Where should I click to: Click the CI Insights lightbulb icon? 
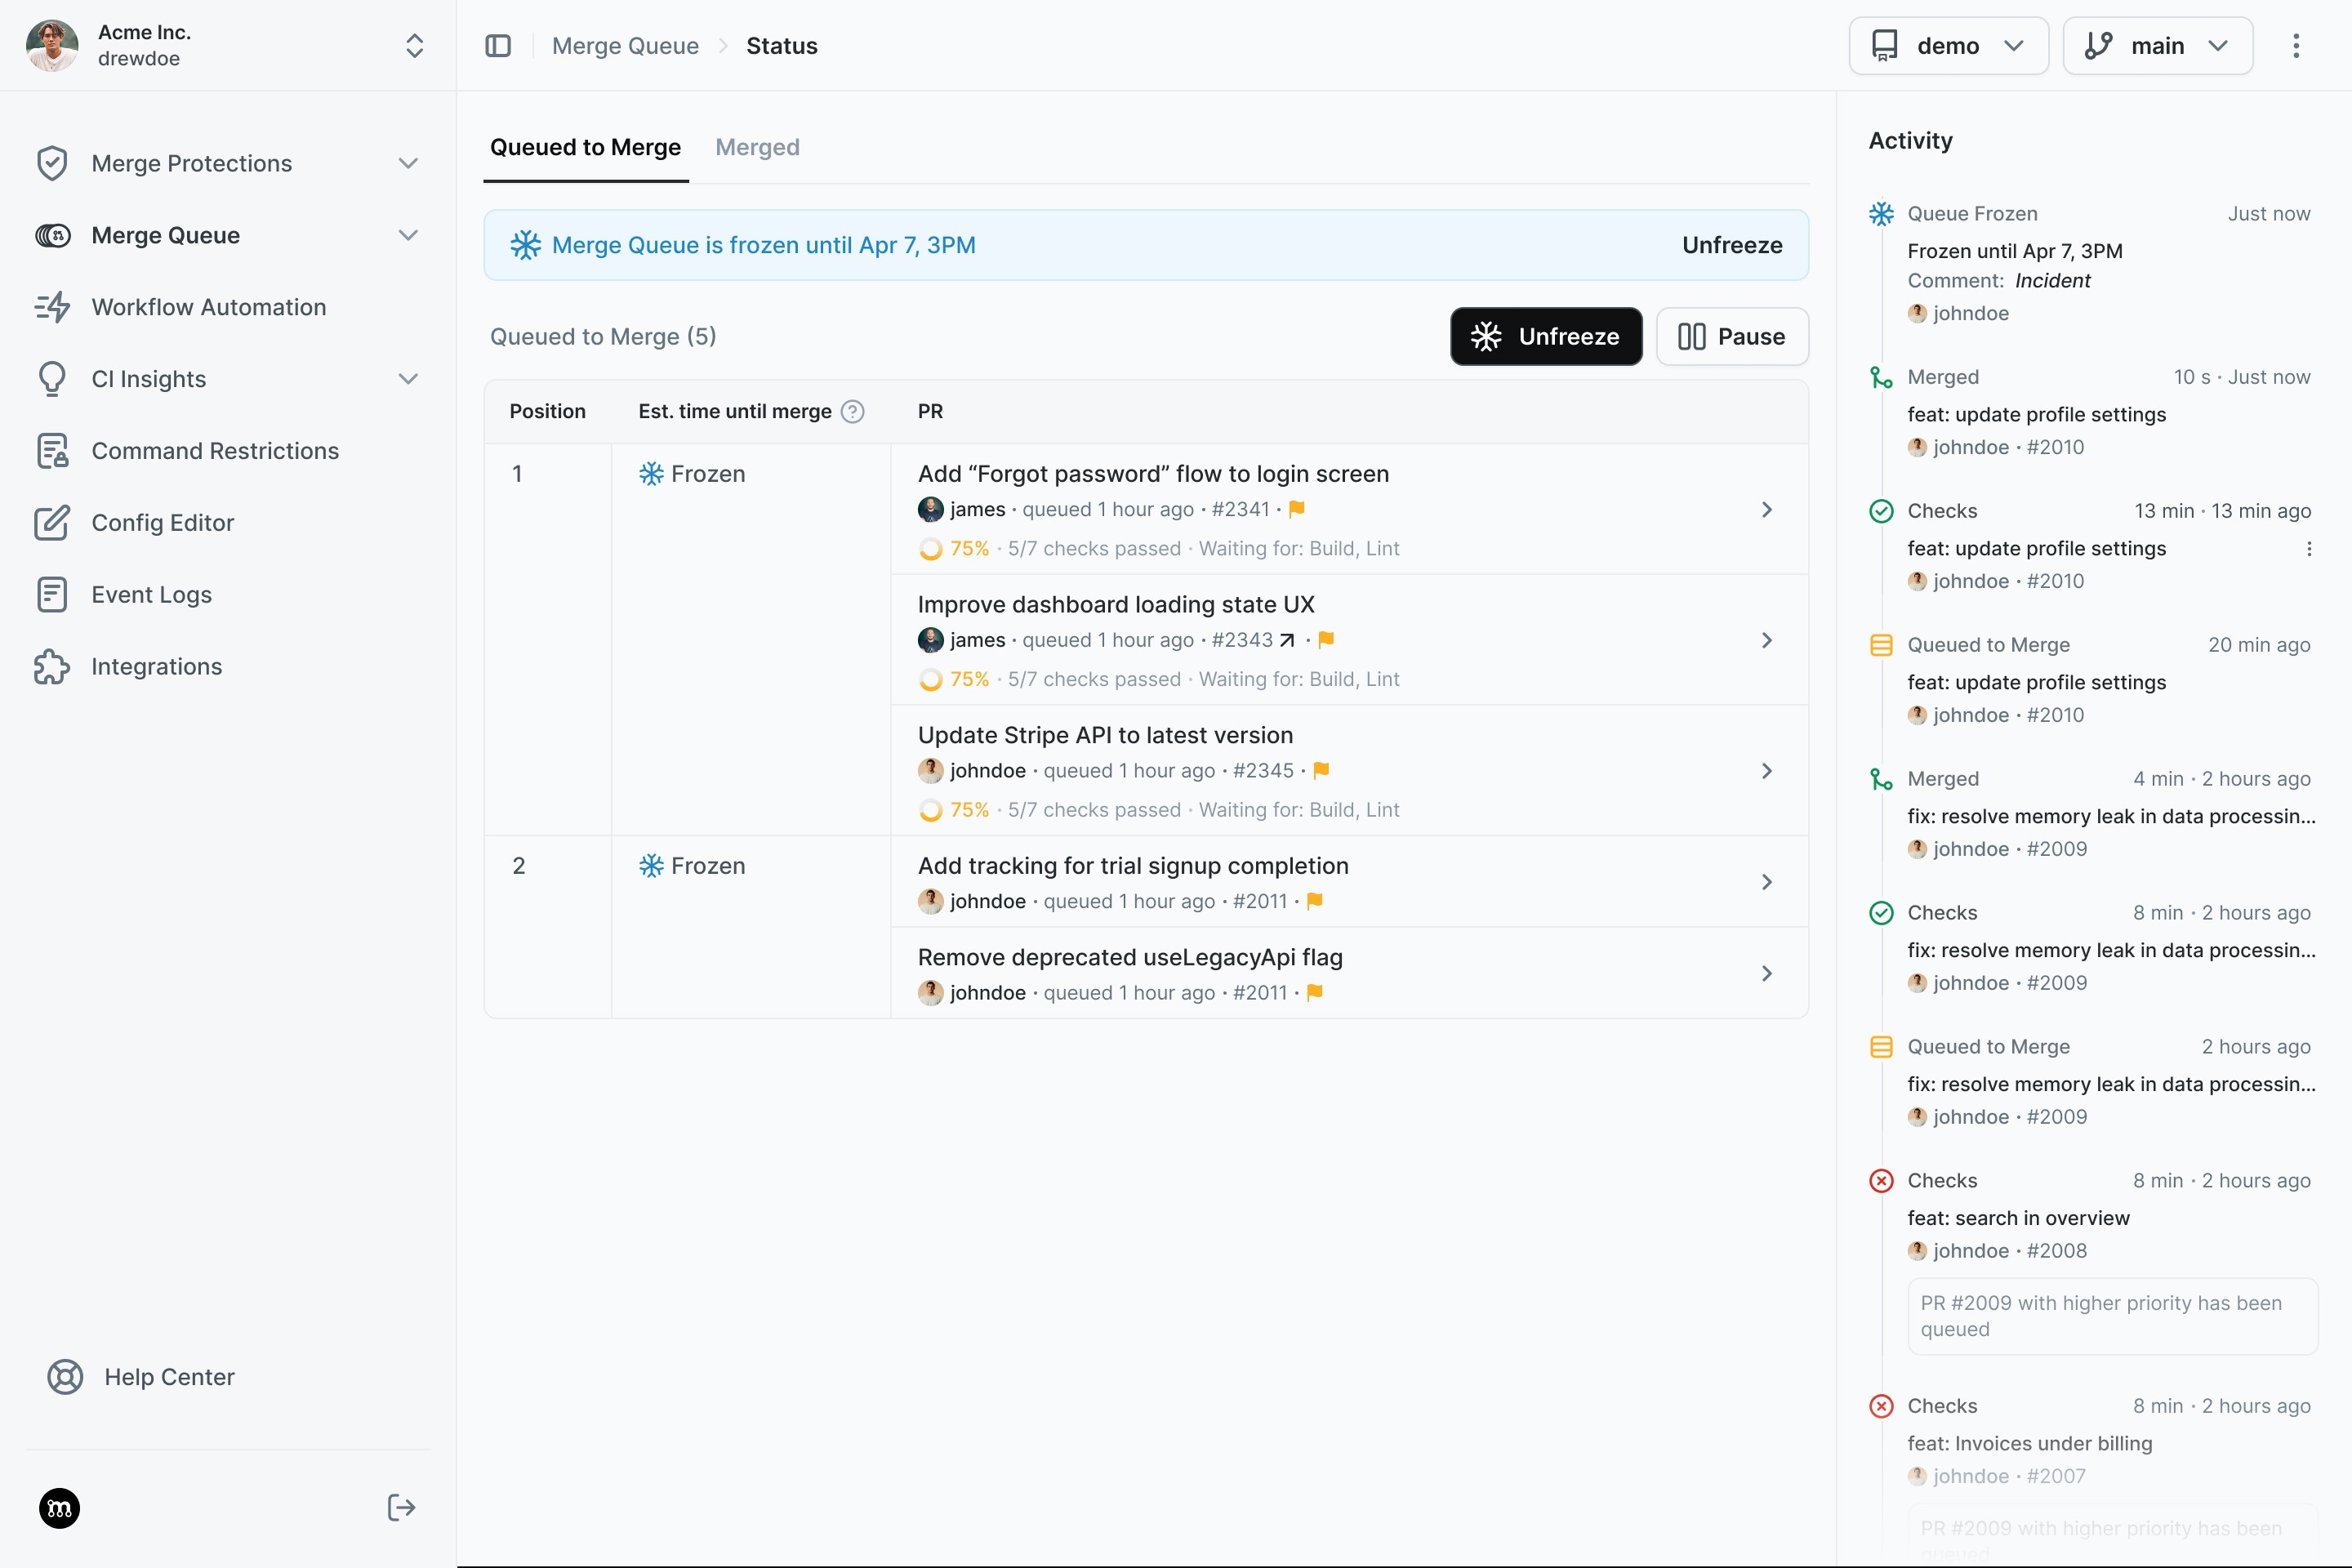pyautogui.click(x=52, y=379)
